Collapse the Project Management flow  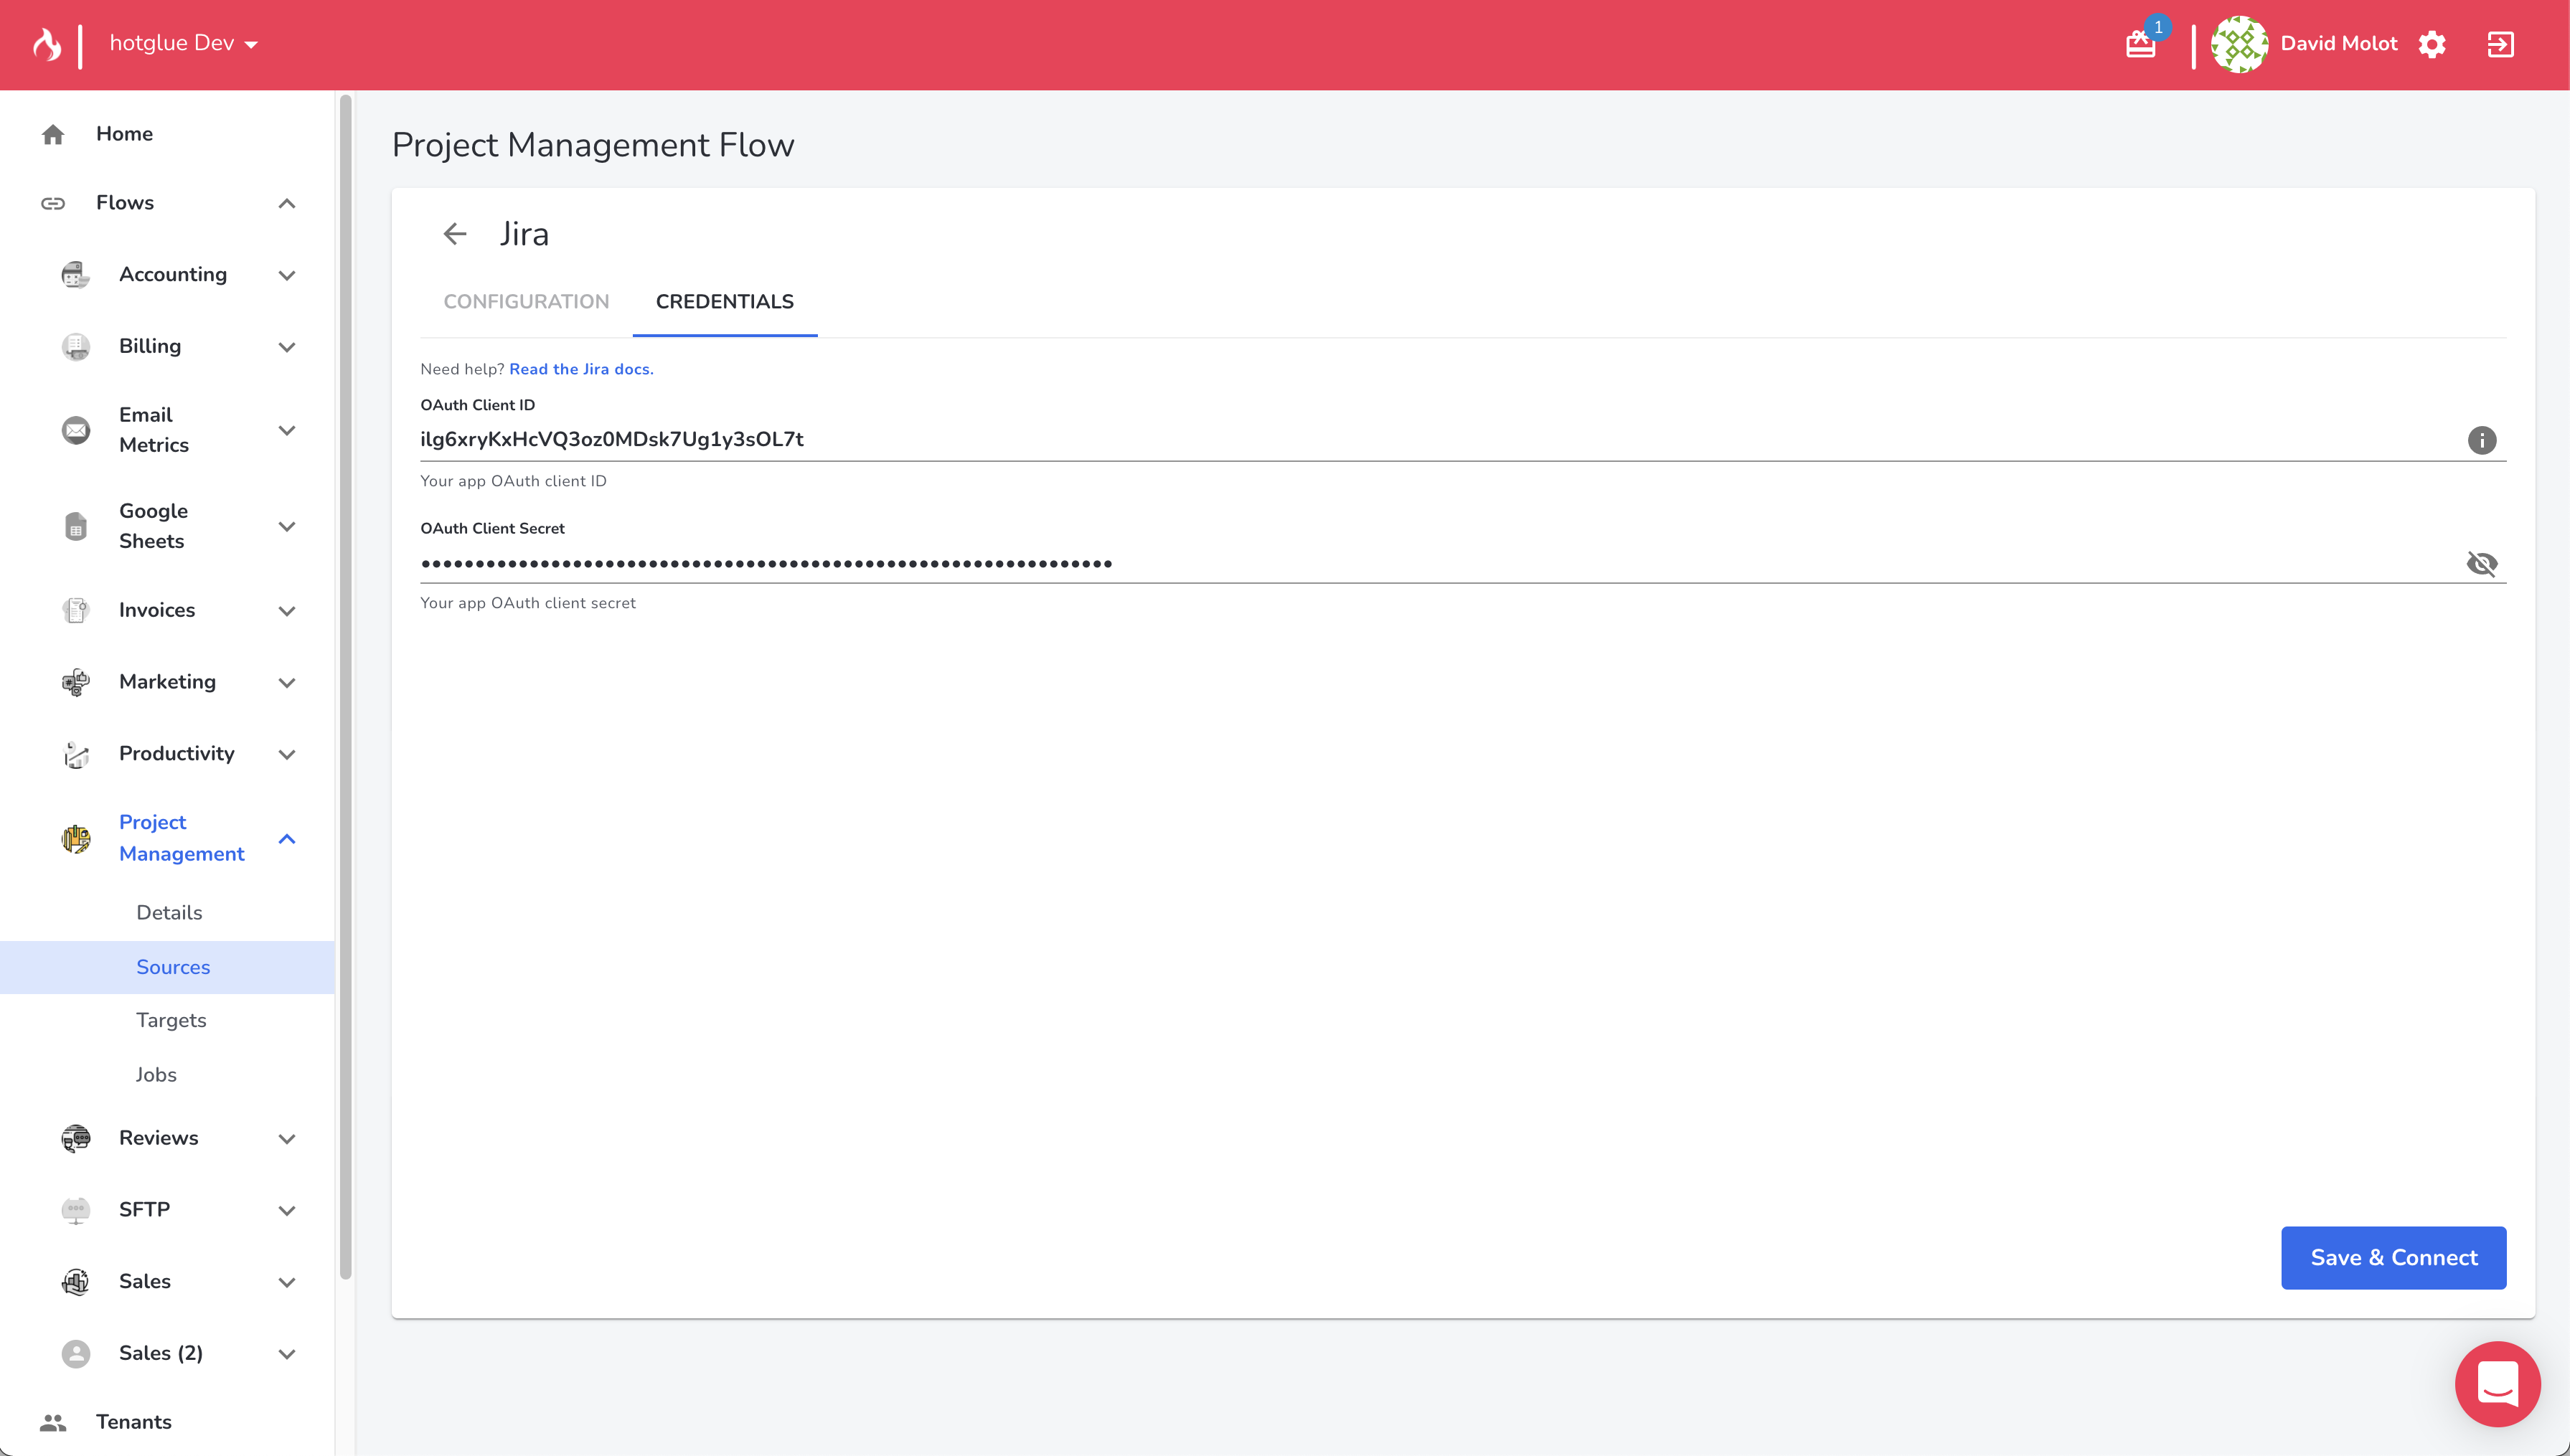tap(287, 838)
